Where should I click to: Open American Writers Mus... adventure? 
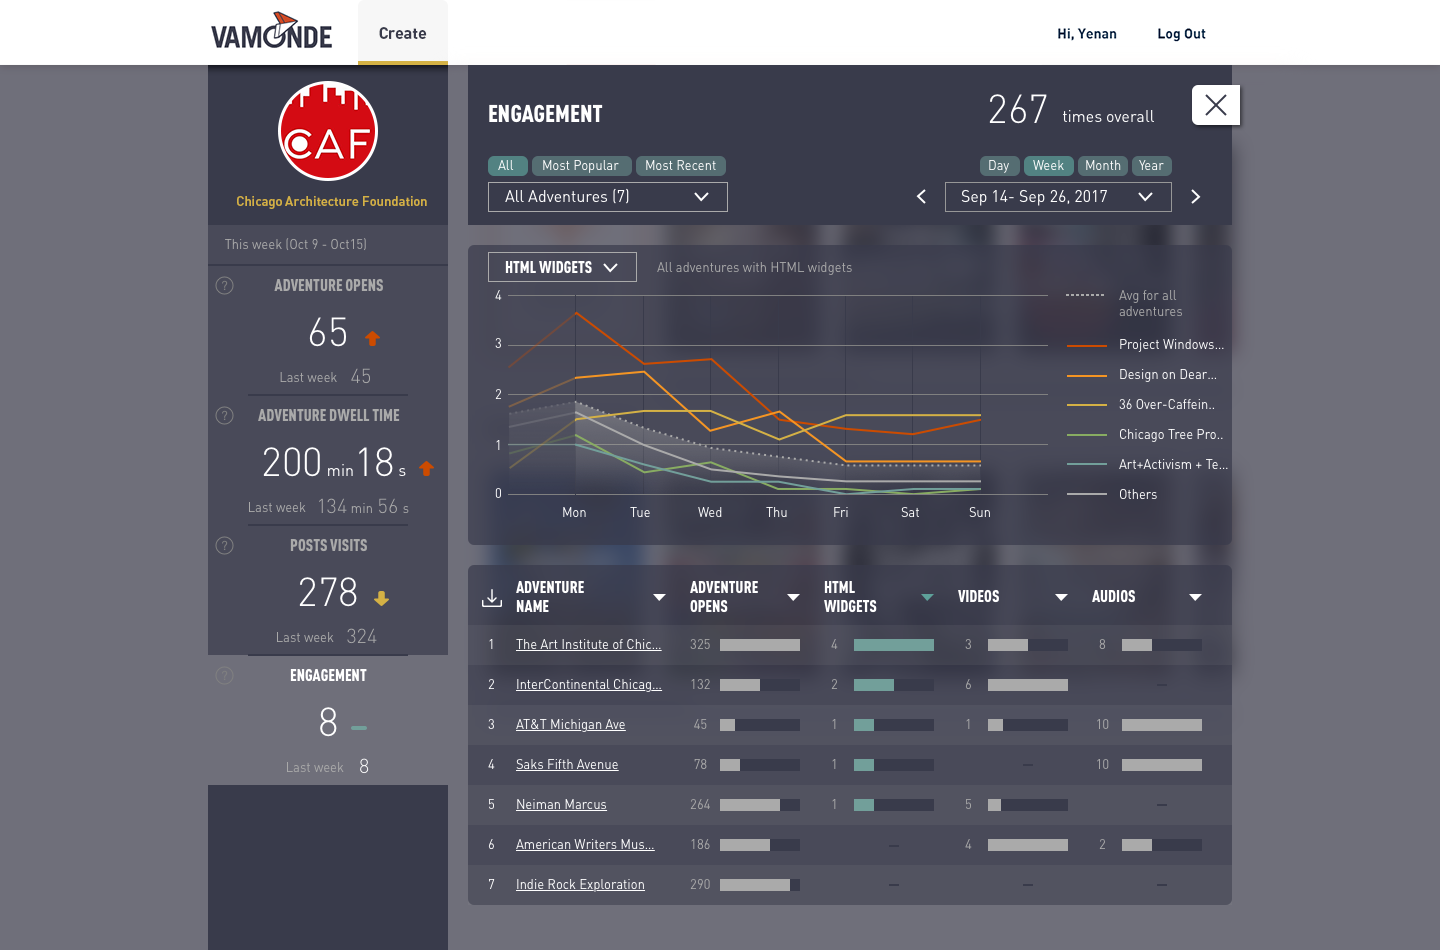click(585, 845)
